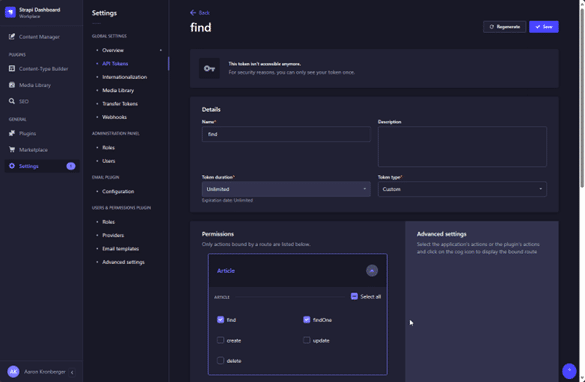Click the Article accordion title

click(226, 270)
